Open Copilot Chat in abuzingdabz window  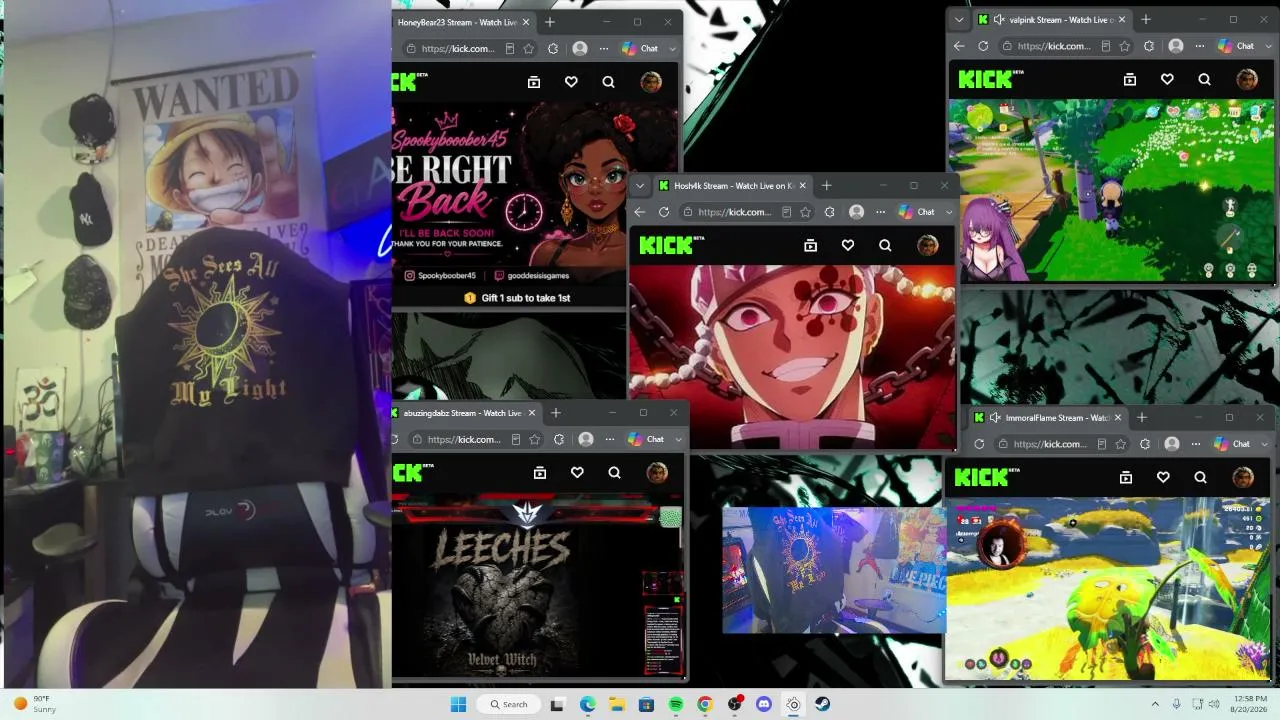[646, 439]
